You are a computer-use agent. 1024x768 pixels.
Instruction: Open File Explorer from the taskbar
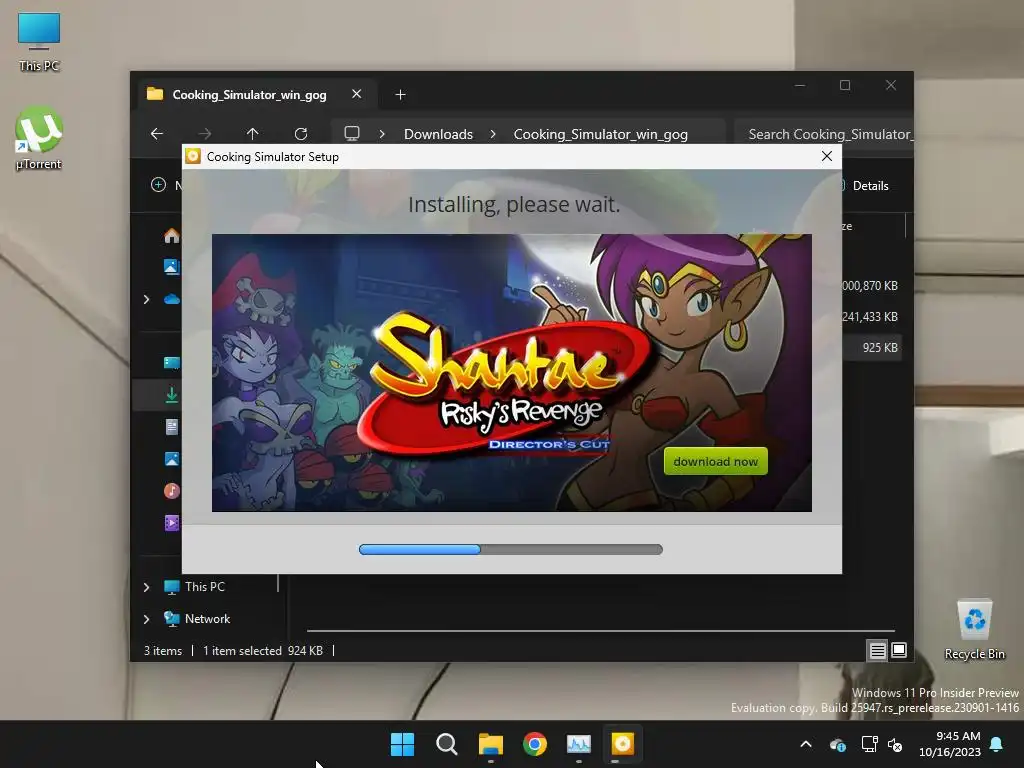(490, 744)
